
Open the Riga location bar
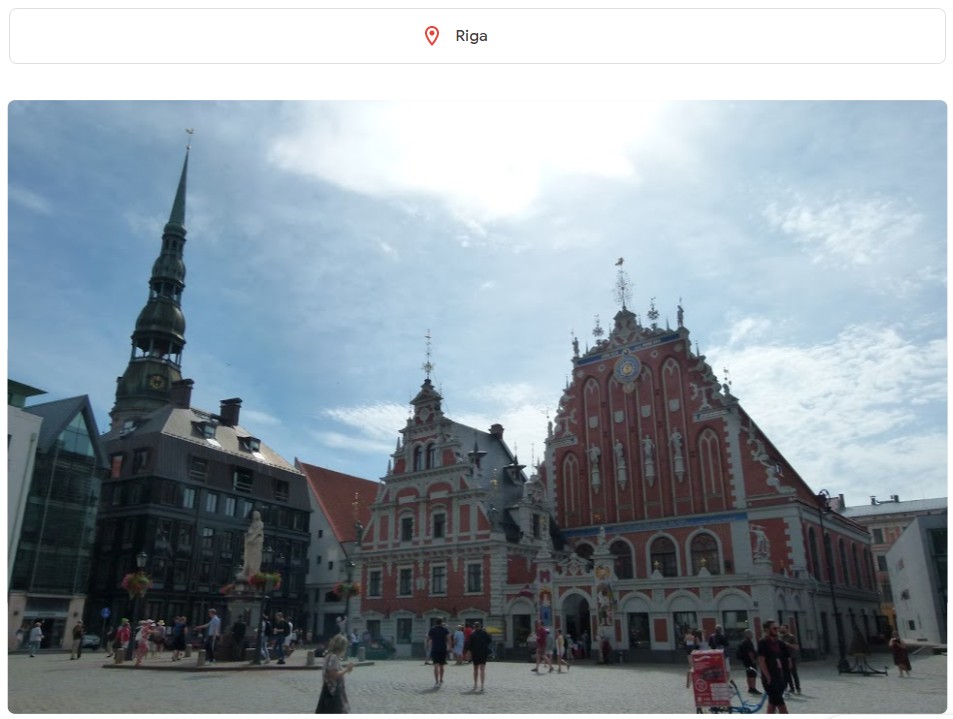[x=477, y=36]
